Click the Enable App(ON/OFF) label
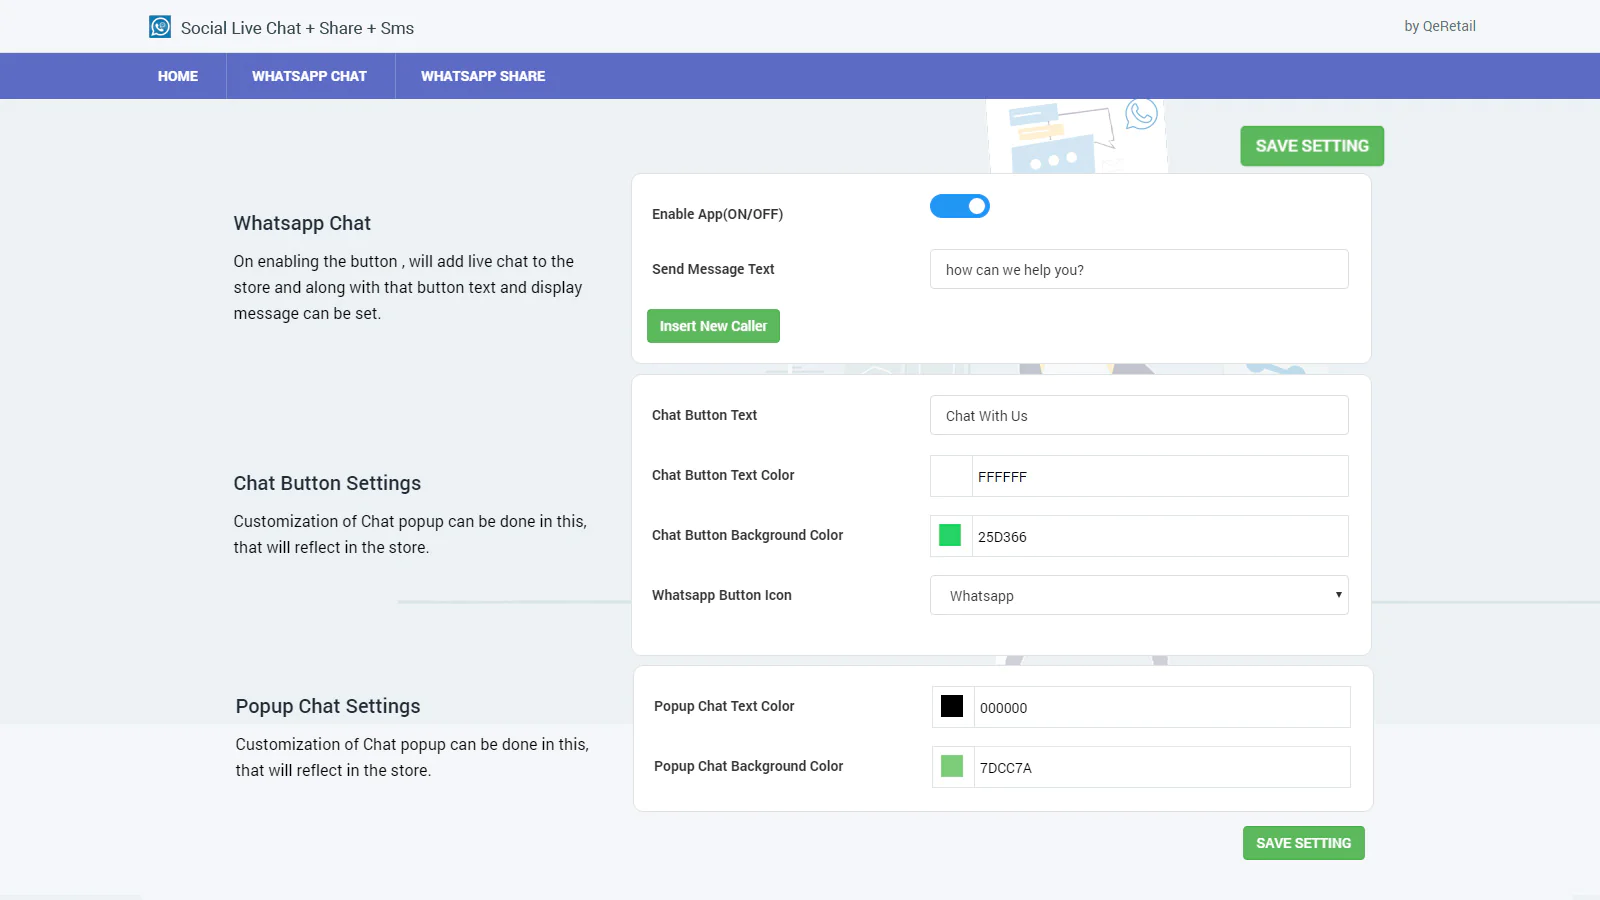 717,214
